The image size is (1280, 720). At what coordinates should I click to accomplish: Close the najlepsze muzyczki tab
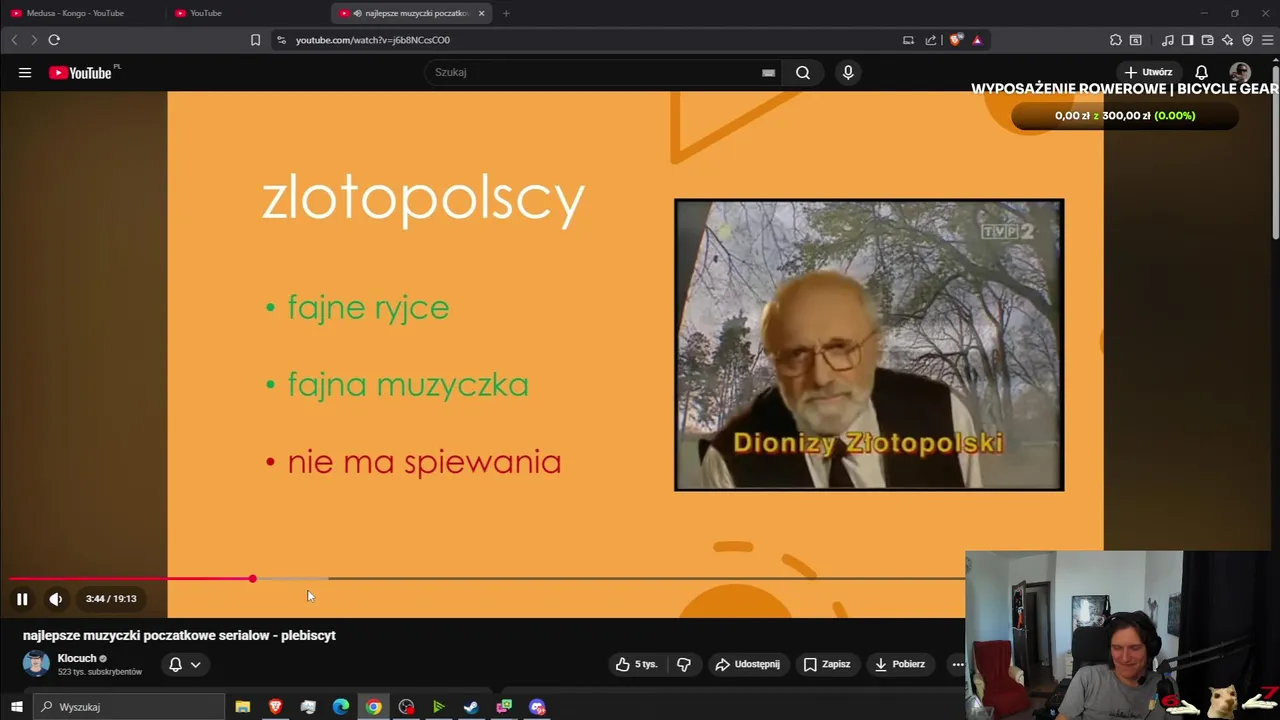click(x=482, y=13)
